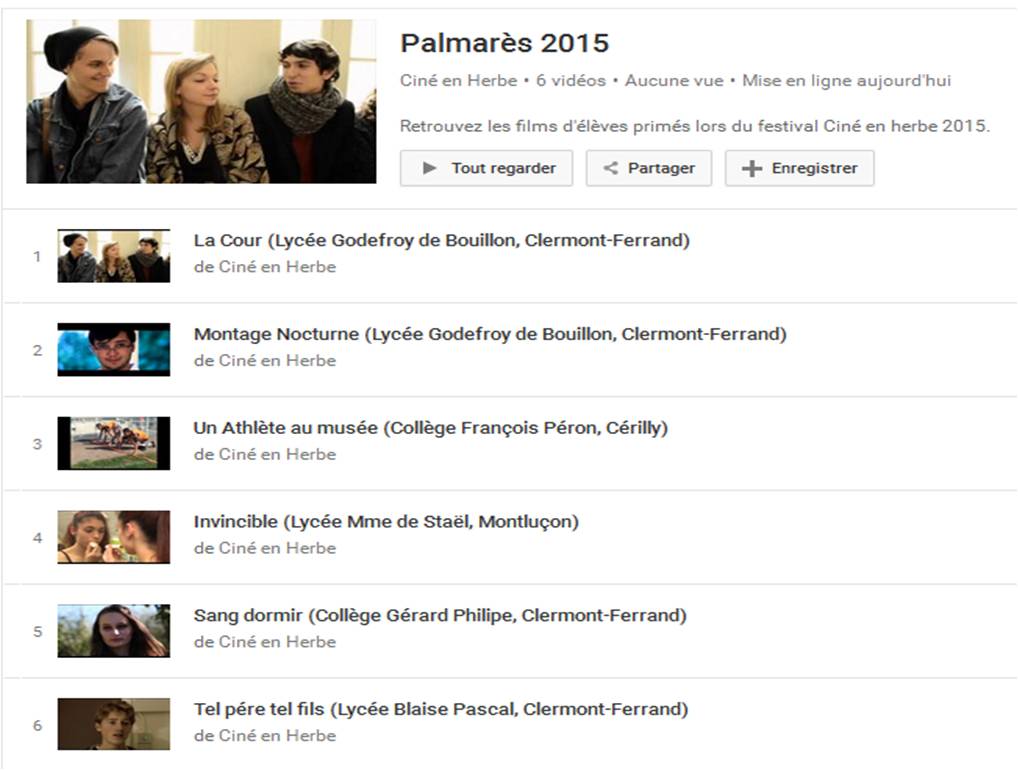The height and width of the screenshot is (770, 1018).
Task: Click index number 2 beside Montage Nocturne
Action: click(x=38, y=351)
